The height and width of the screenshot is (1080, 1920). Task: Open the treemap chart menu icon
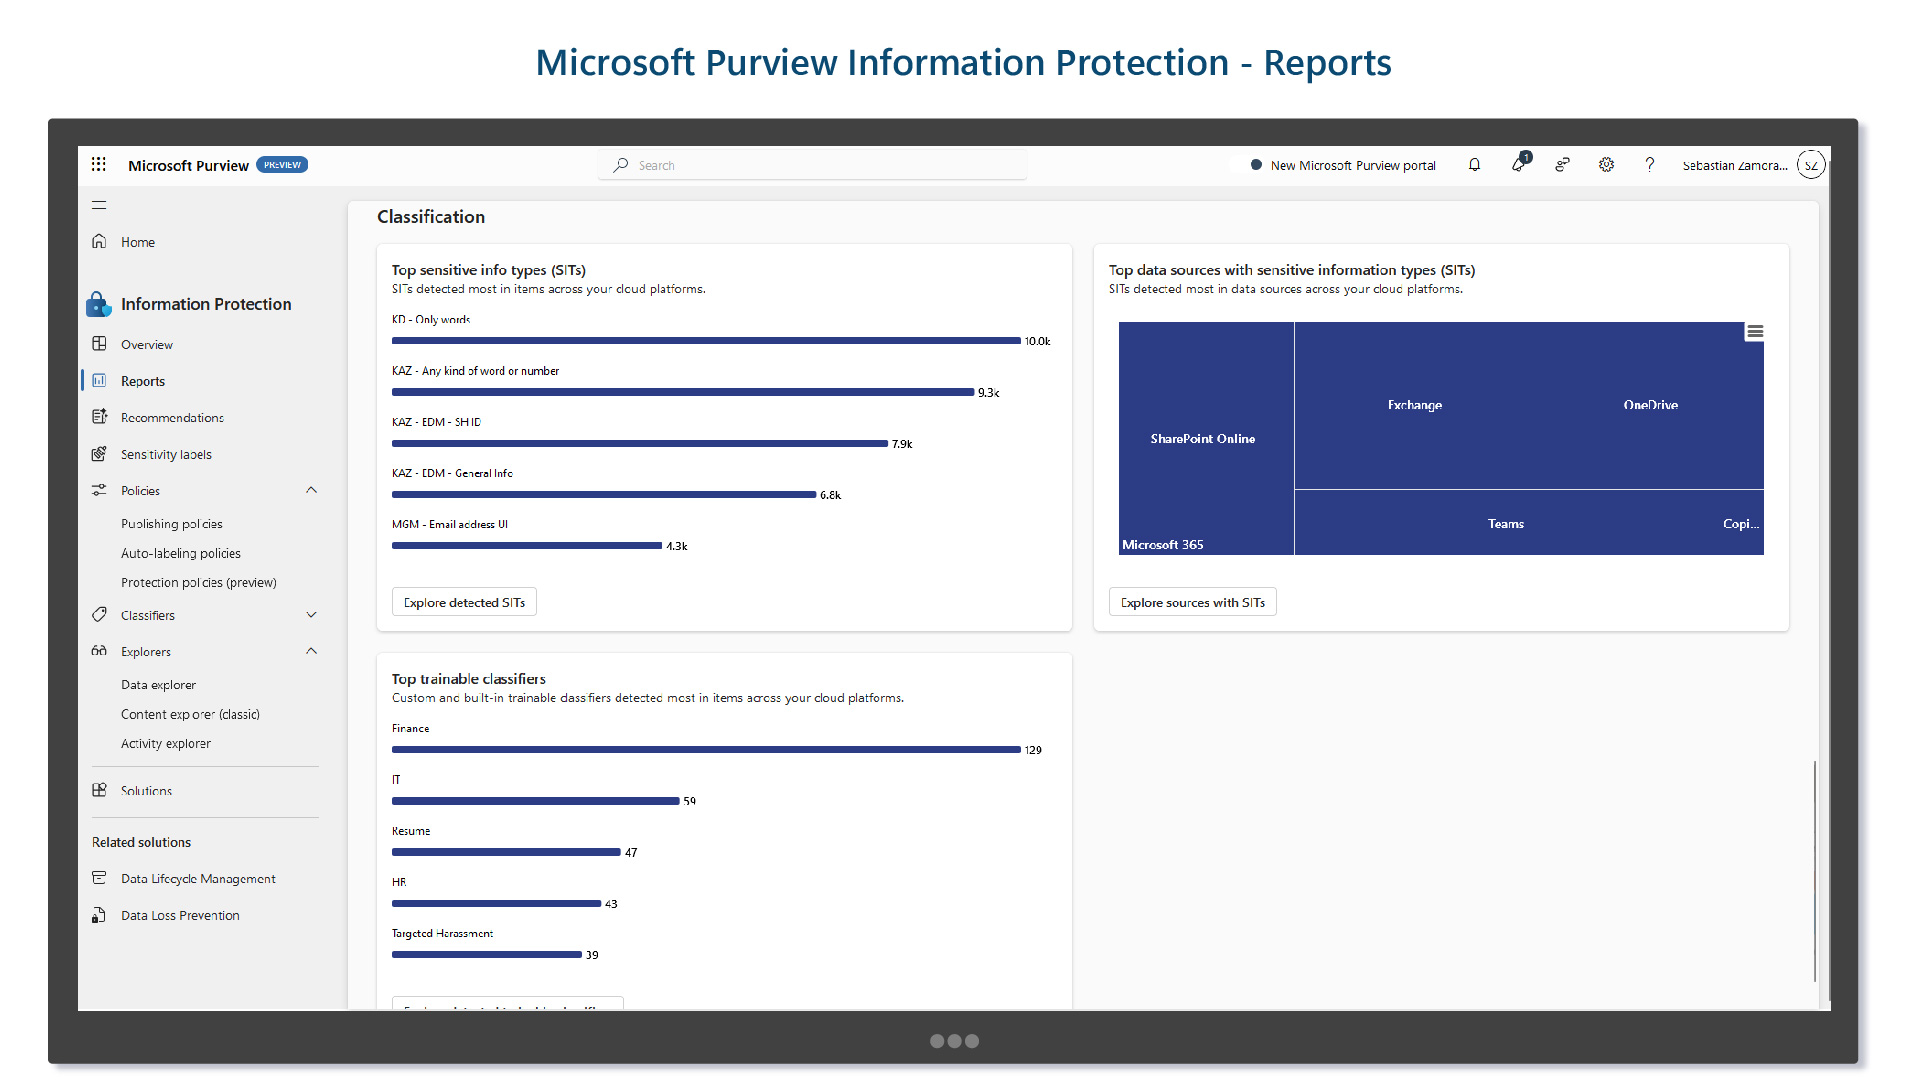click(x=1755, y=332)
